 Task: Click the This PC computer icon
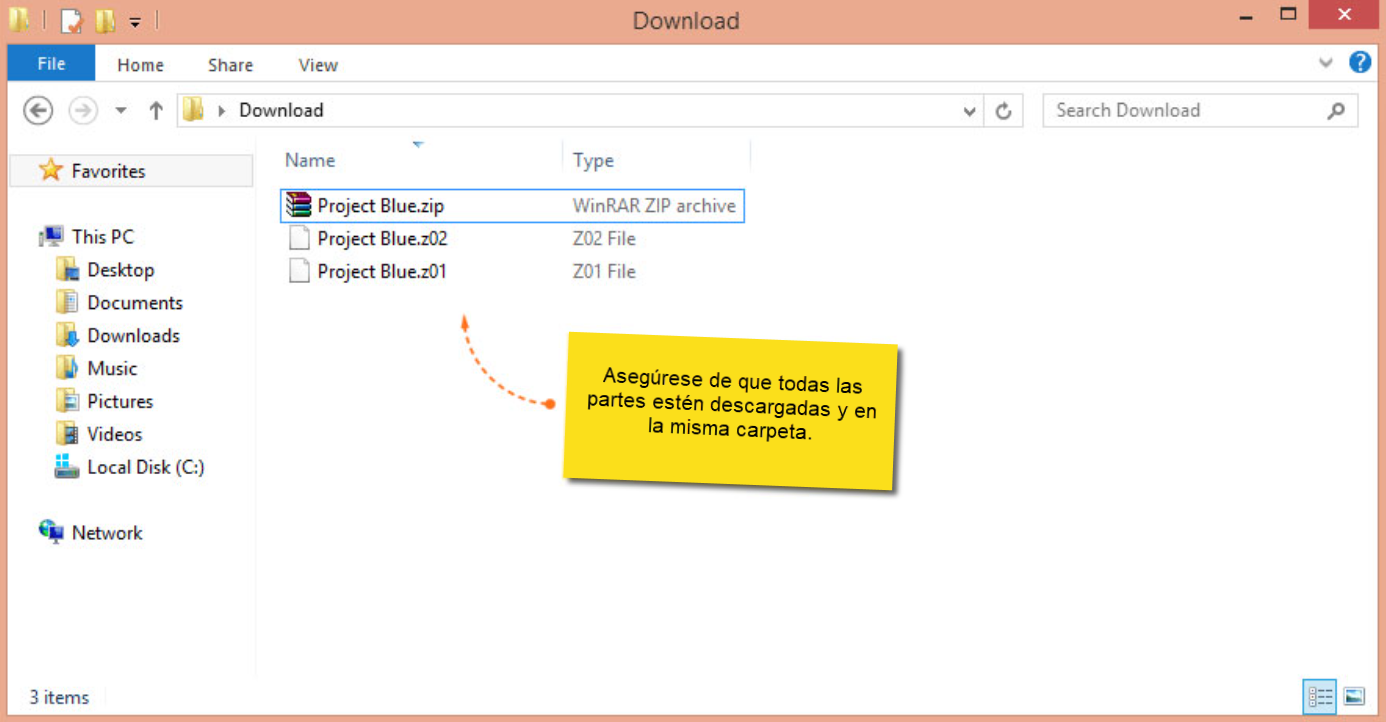[51, 237]
